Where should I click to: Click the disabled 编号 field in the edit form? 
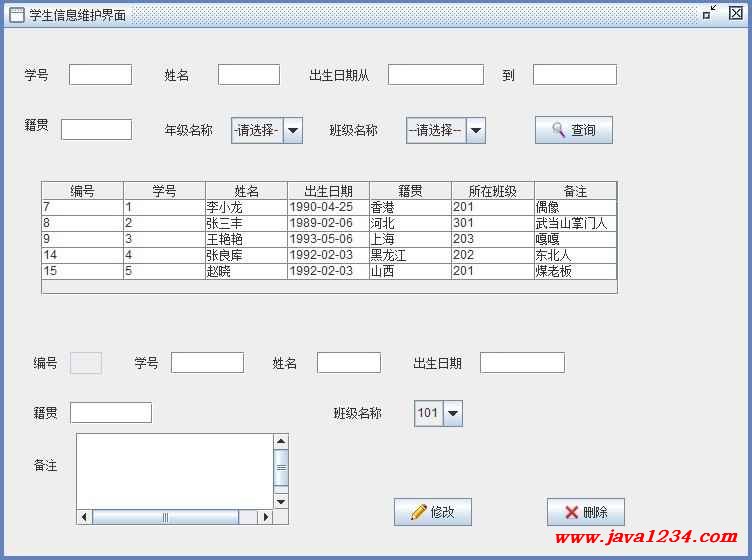coord(86,363)
